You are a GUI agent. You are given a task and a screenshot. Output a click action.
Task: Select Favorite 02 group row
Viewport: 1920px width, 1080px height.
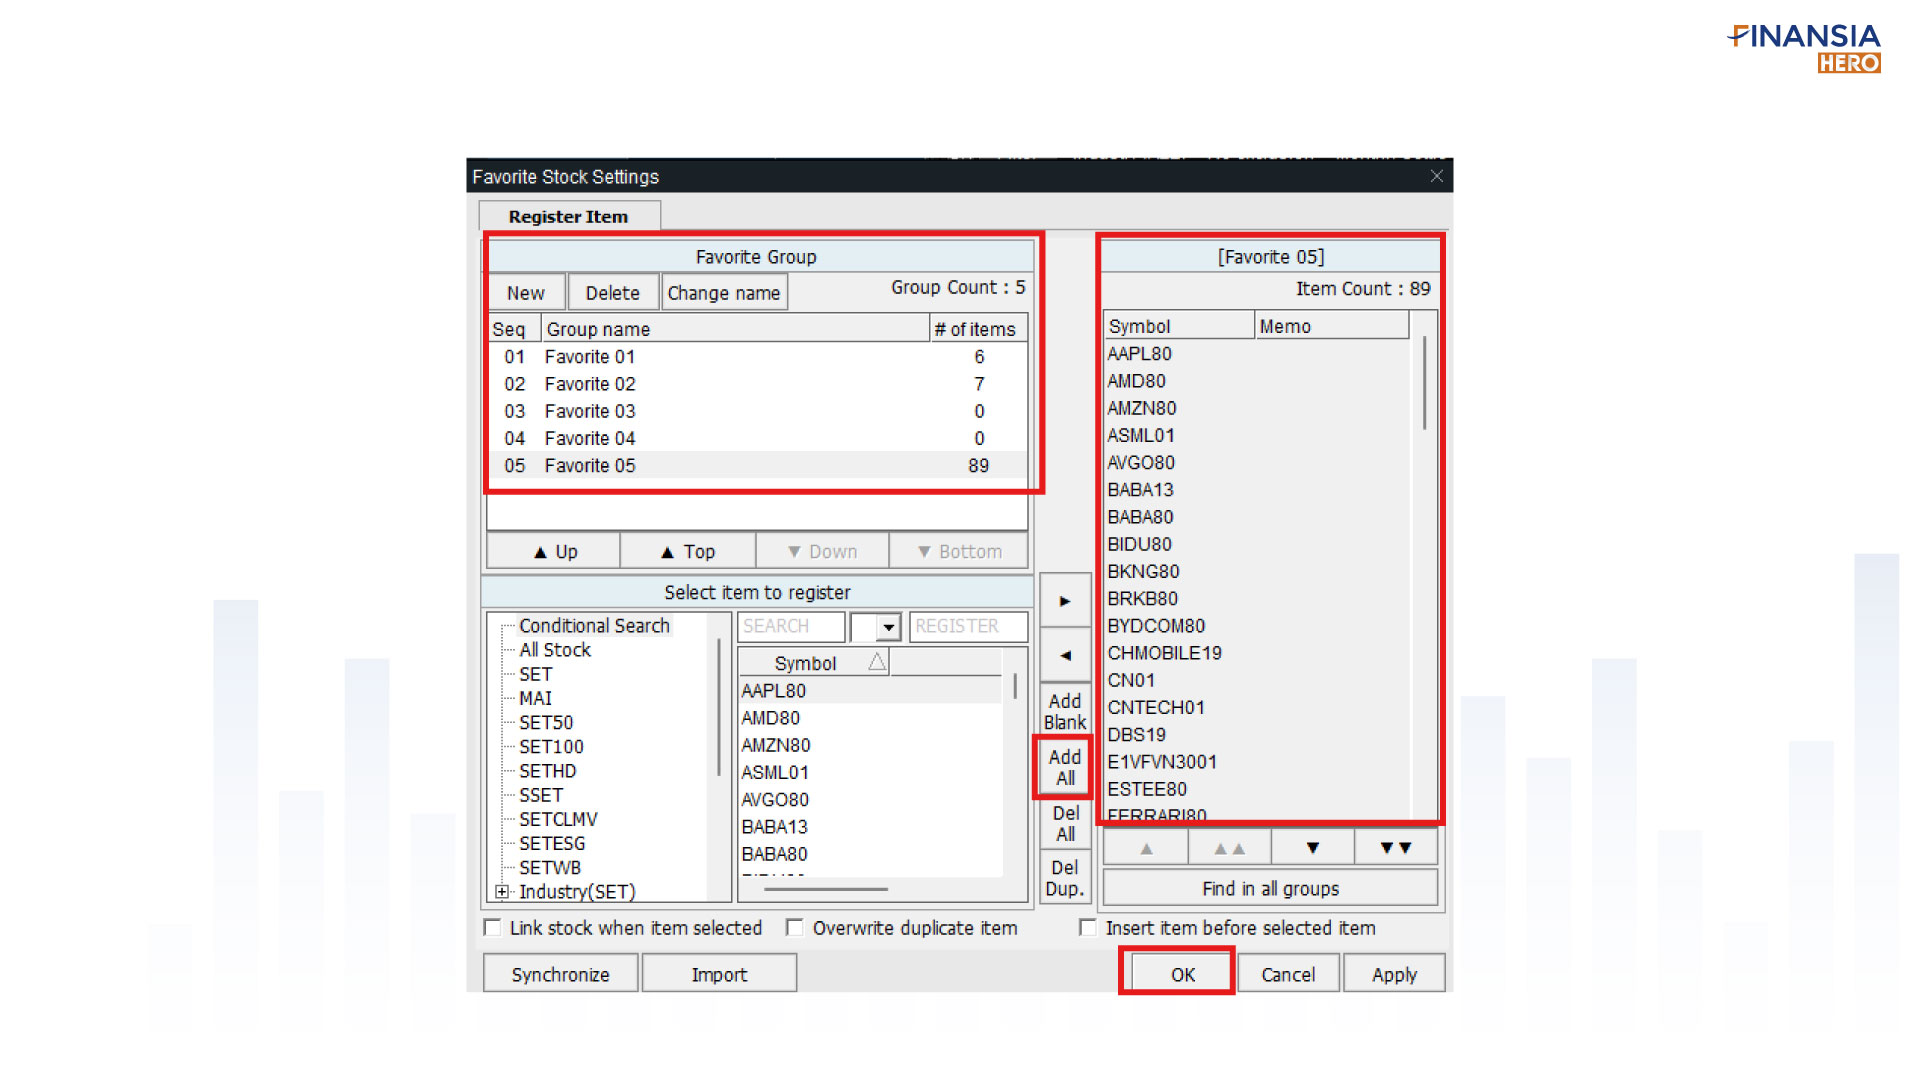click(757, 384)
